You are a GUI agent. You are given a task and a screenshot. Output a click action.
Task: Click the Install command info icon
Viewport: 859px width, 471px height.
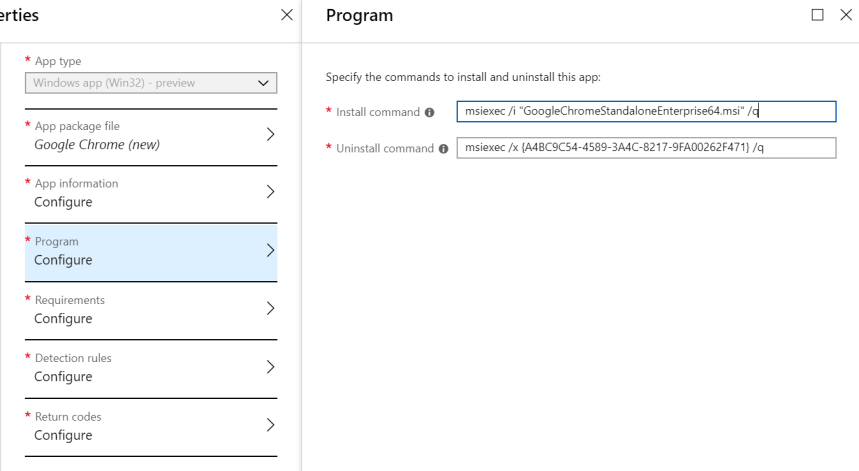click(x=430, y=112)
